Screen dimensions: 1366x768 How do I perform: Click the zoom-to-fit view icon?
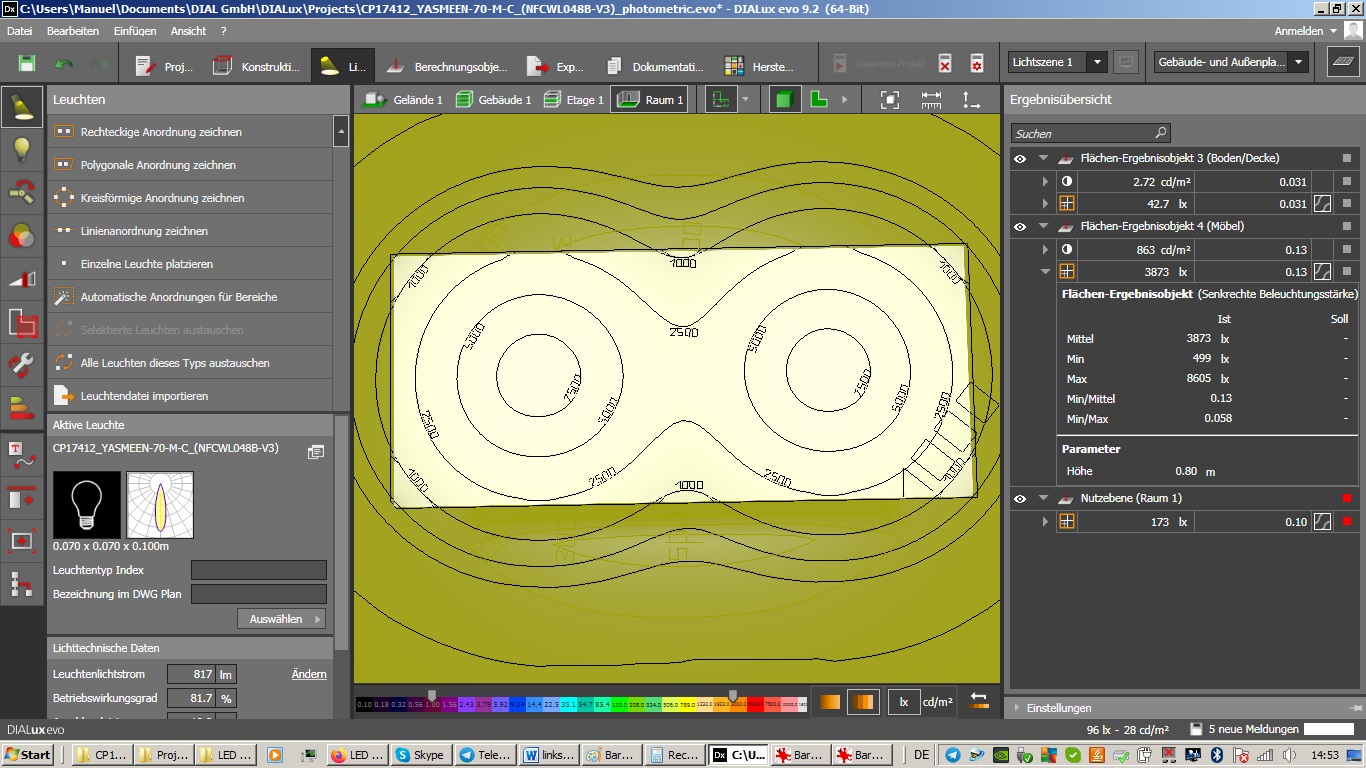889,100
